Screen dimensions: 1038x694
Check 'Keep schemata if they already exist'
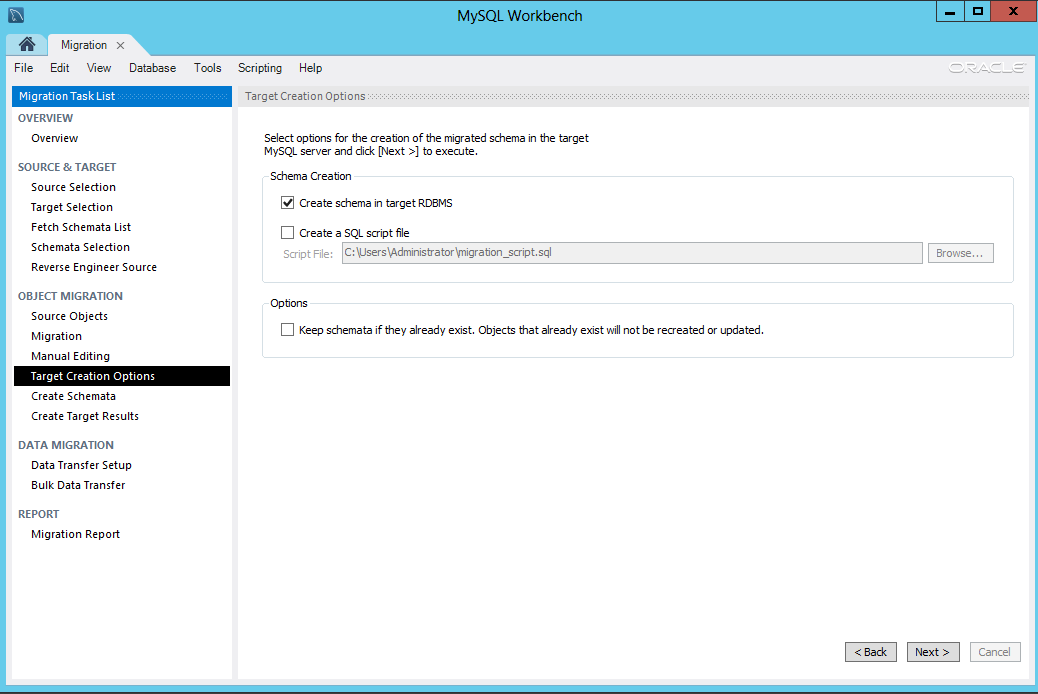coord(288,329)
